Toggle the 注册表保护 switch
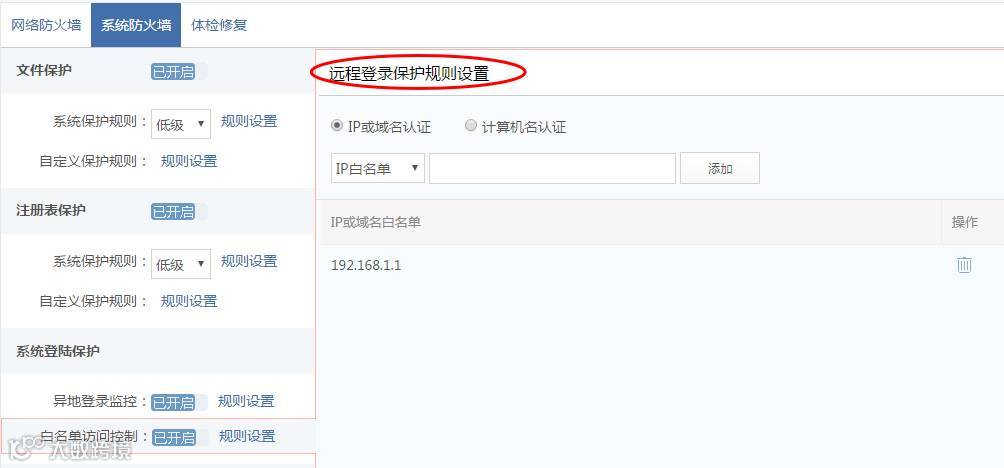 [x=179, y=212]
